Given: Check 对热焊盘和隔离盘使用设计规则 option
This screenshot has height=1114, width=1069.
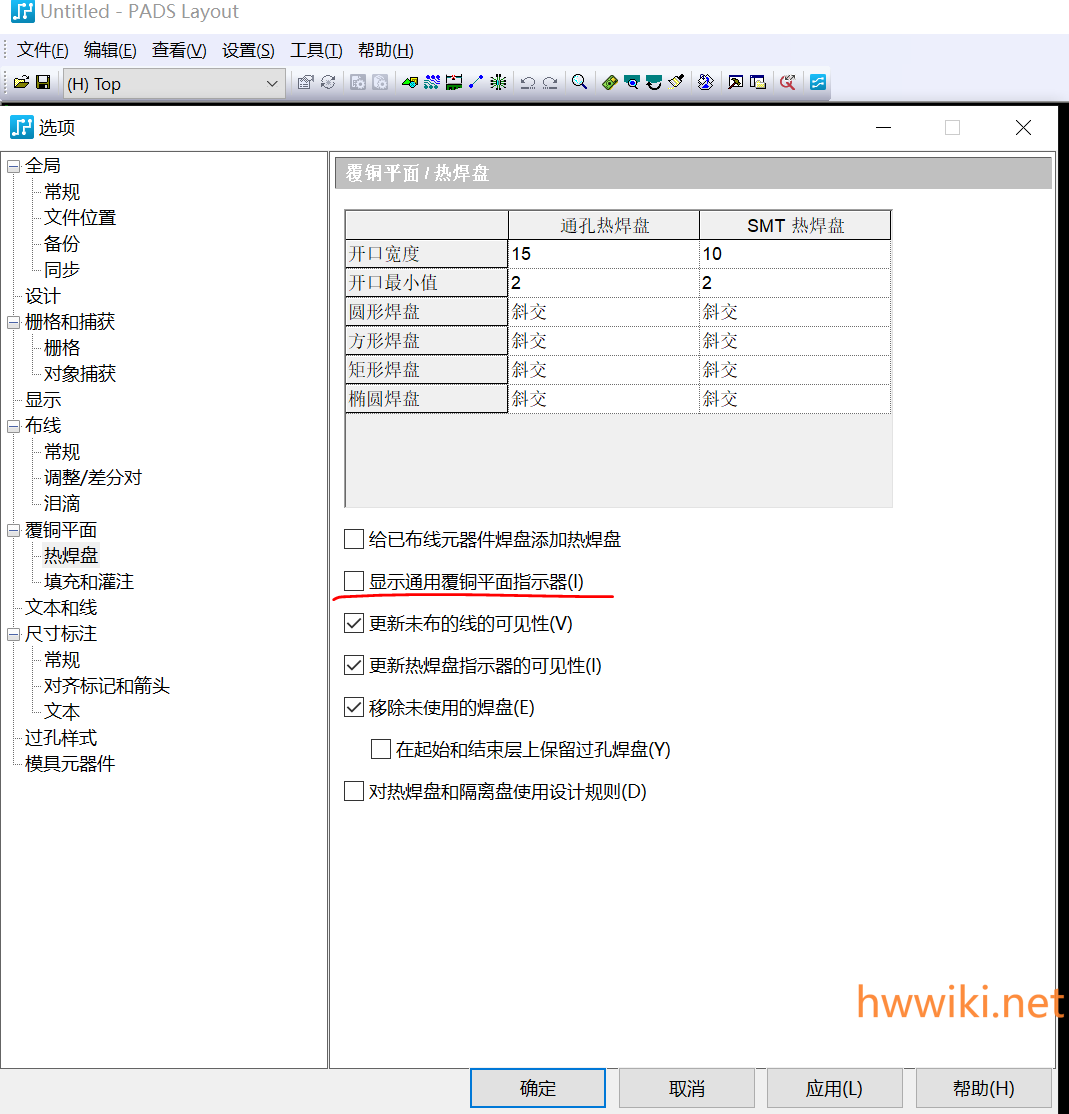Looking at the screenshot, I should tap(354, 791).
